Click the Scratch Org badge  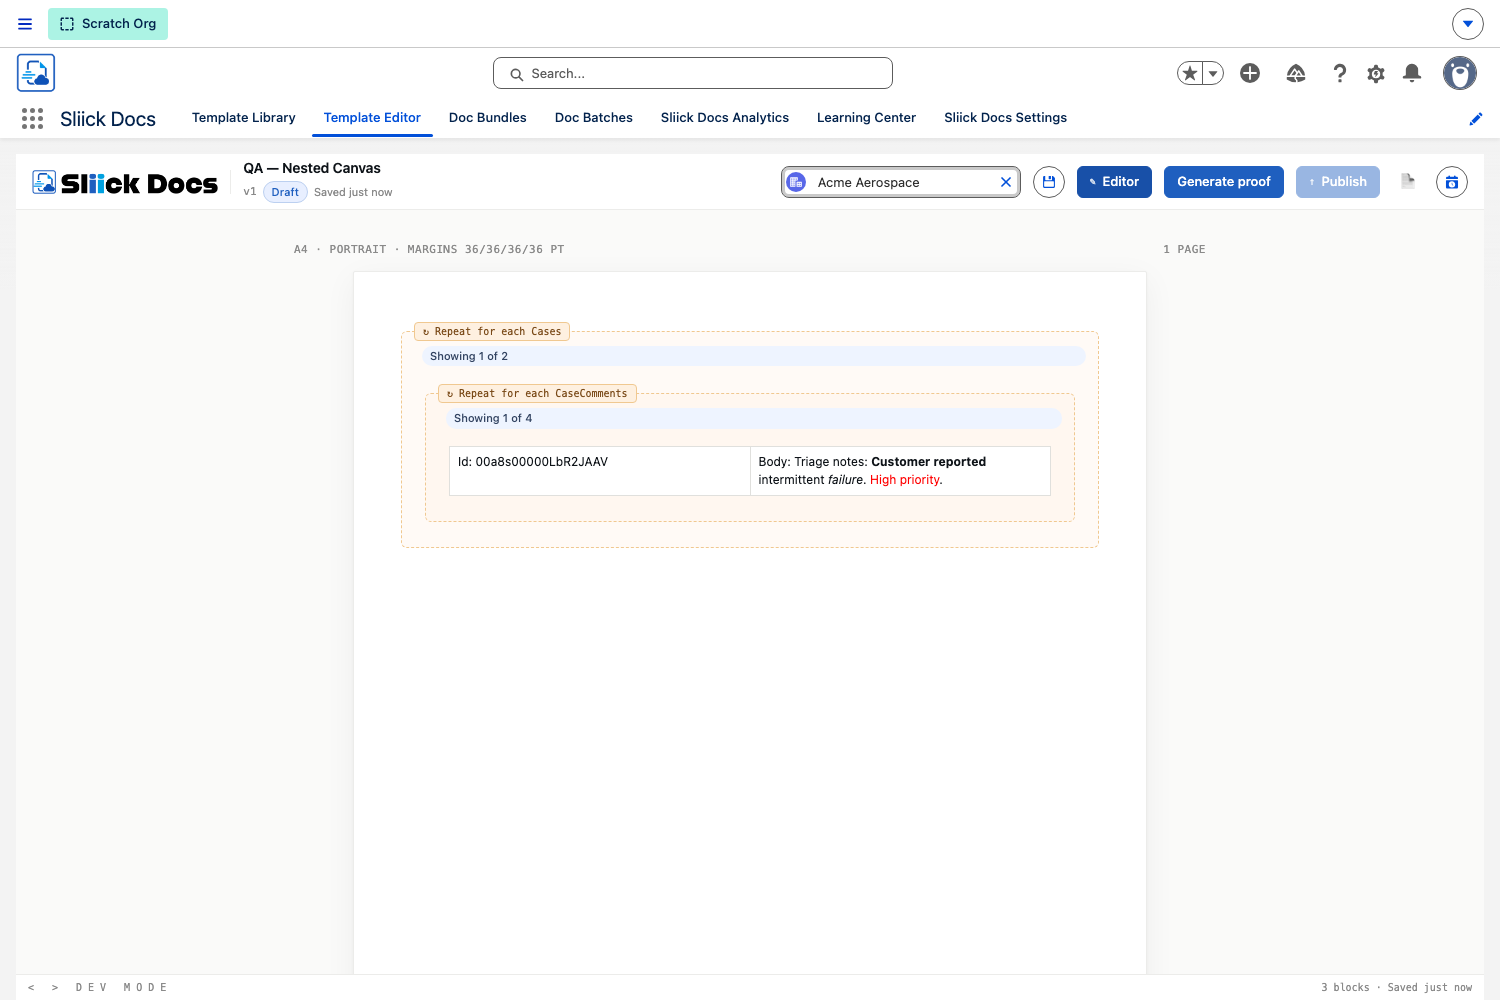pyautogui.click(x=108, y=24)
